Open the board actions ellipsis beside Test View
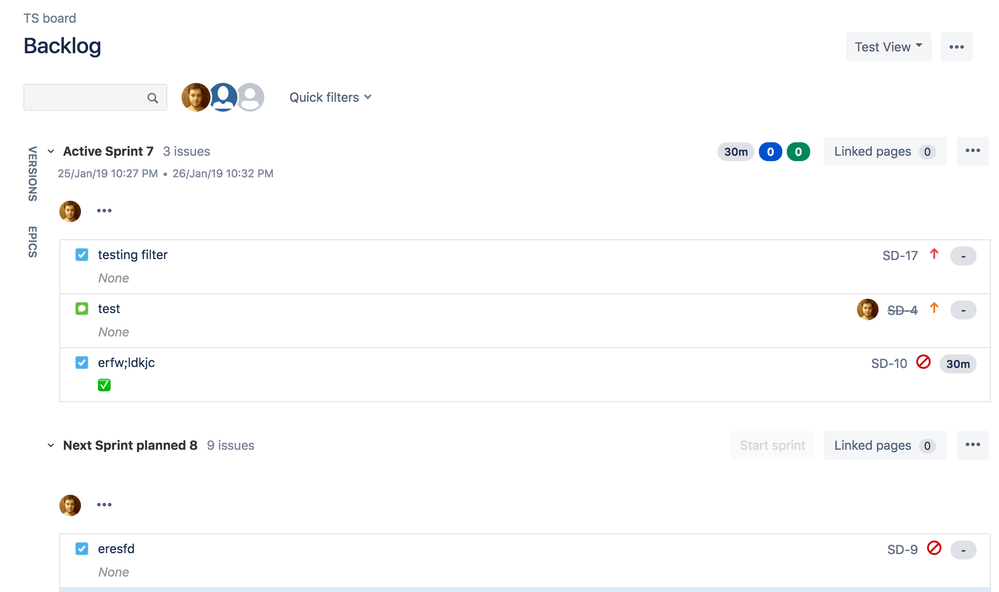Screen dimensions: 999x592 [x=956, y=46]
